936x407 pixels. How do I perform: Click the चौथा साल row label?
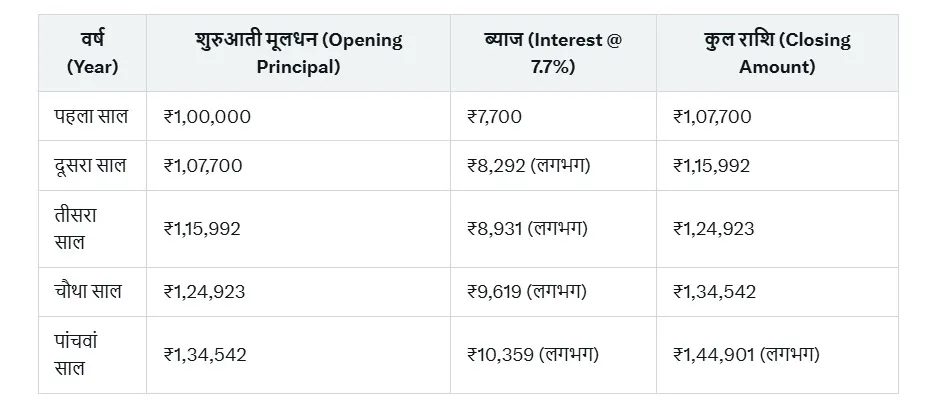pos(88,291)
